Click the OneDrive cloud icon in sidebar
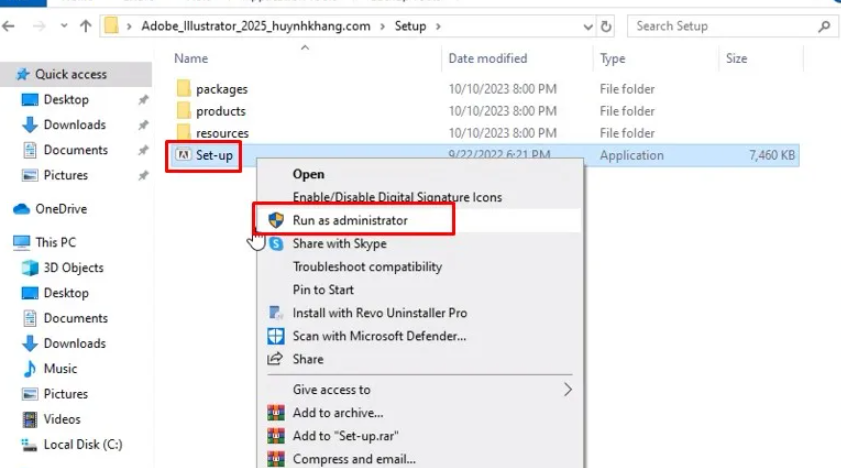 [21, 209]
